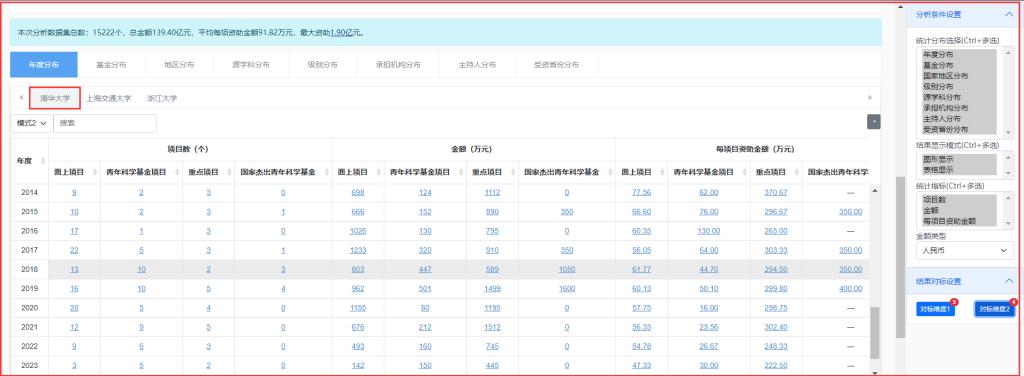Open the 地区分布 tab
Viewport: 1024px width, 376px height.
coord(179,65)
